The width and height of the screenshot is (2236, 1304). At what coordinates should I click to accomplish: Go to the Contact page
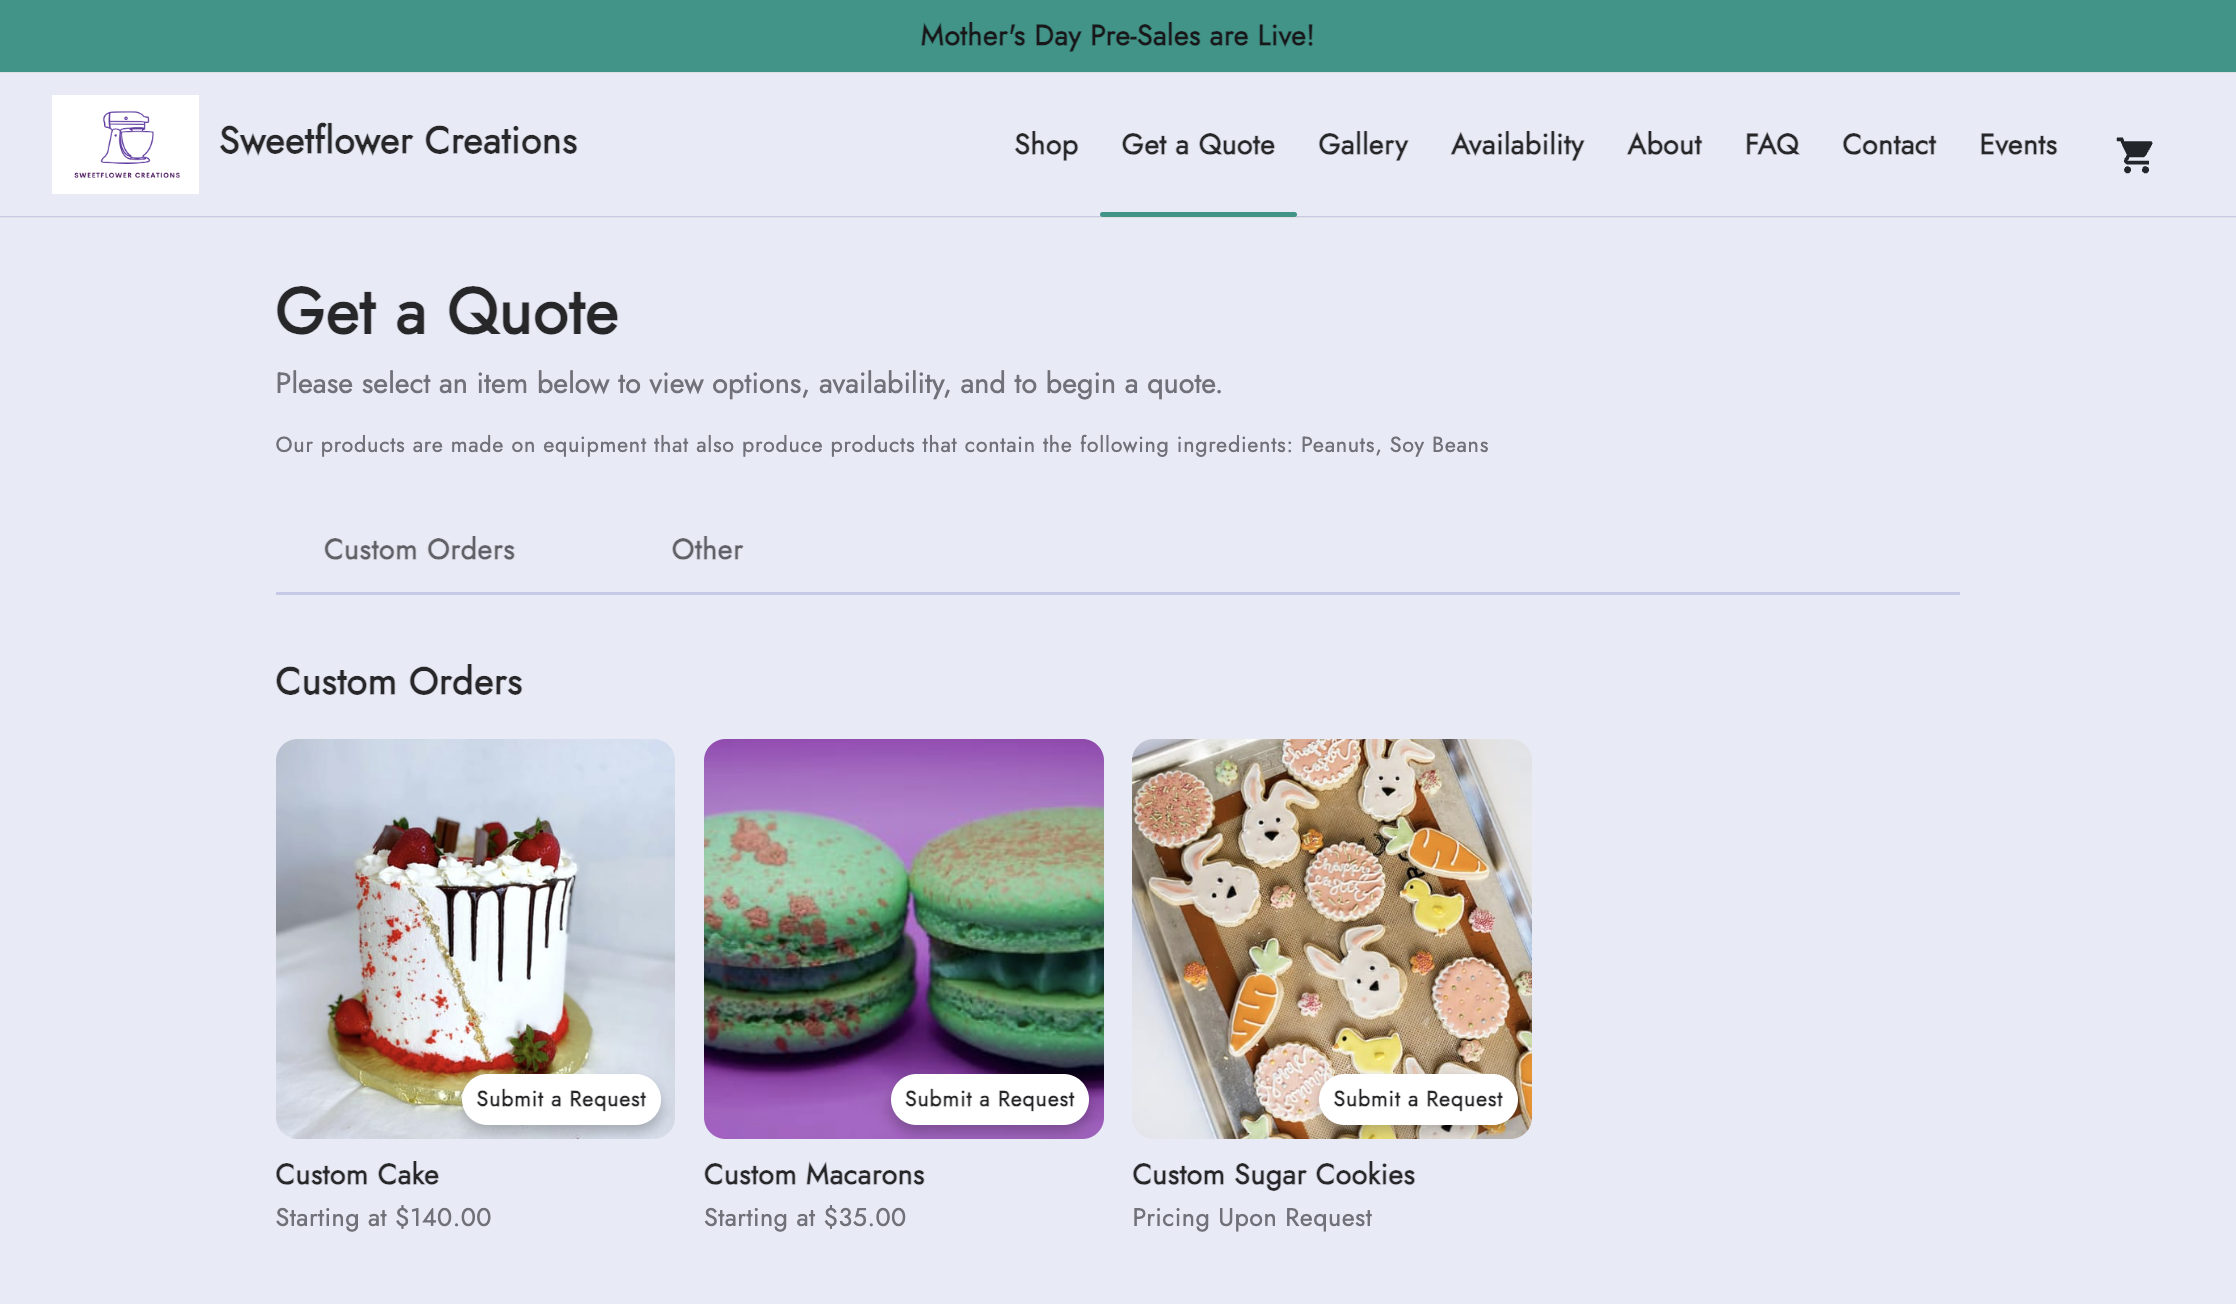pos(1889,144)
